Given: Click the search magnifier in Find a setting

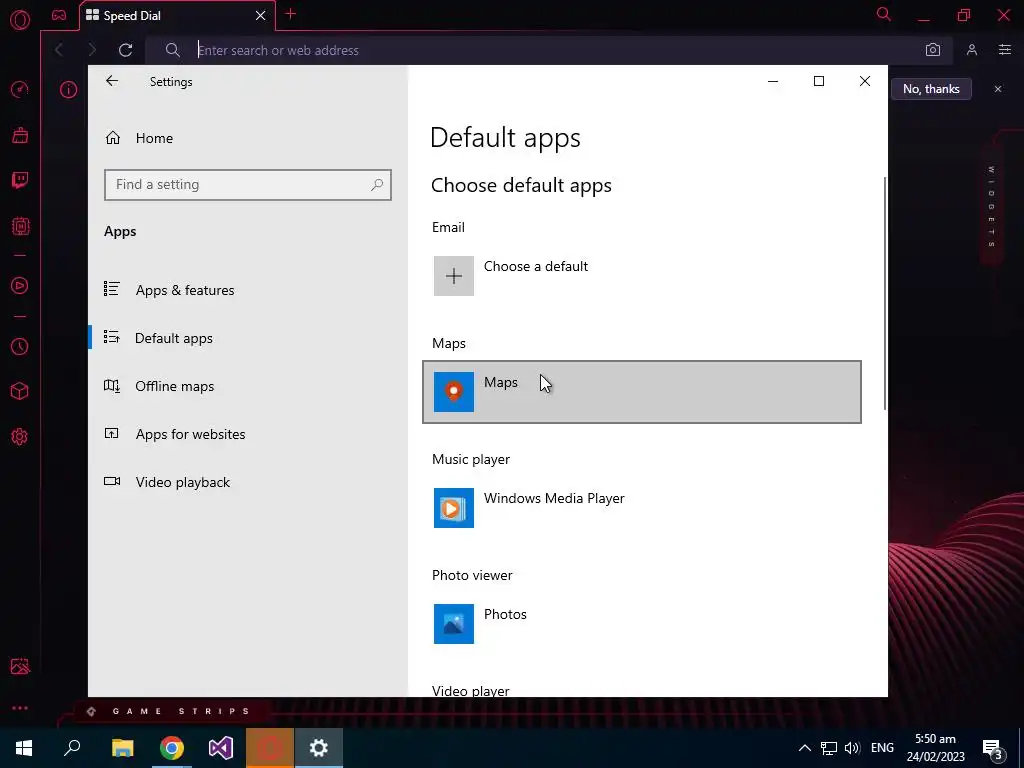Looking at the screenshot, I should 377,185.
